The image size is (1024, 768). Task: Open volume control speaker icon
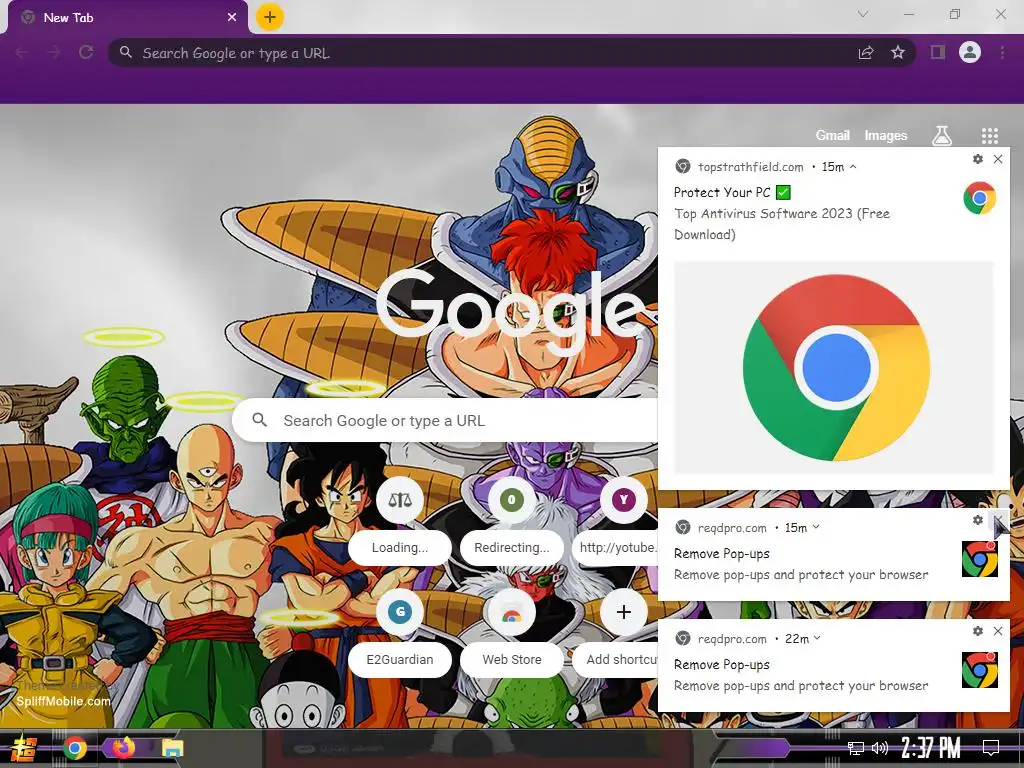click(x=880, y=748)
